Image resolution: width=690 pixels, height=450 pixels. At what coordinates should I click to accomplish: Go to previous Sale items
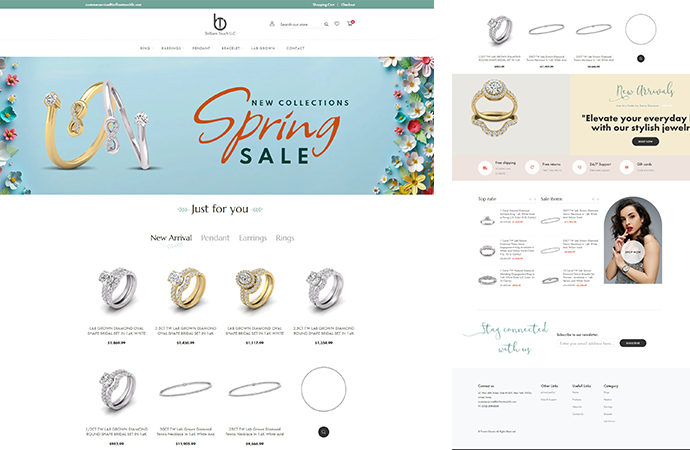pos(593,199)
